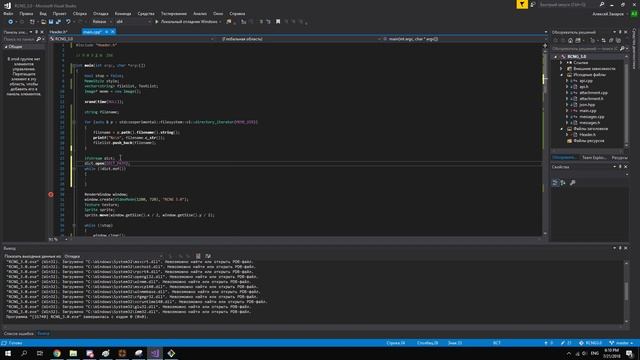Click the navigate backward toolbar icon
This screenshot has width=640, height=360.
point(11,22)
